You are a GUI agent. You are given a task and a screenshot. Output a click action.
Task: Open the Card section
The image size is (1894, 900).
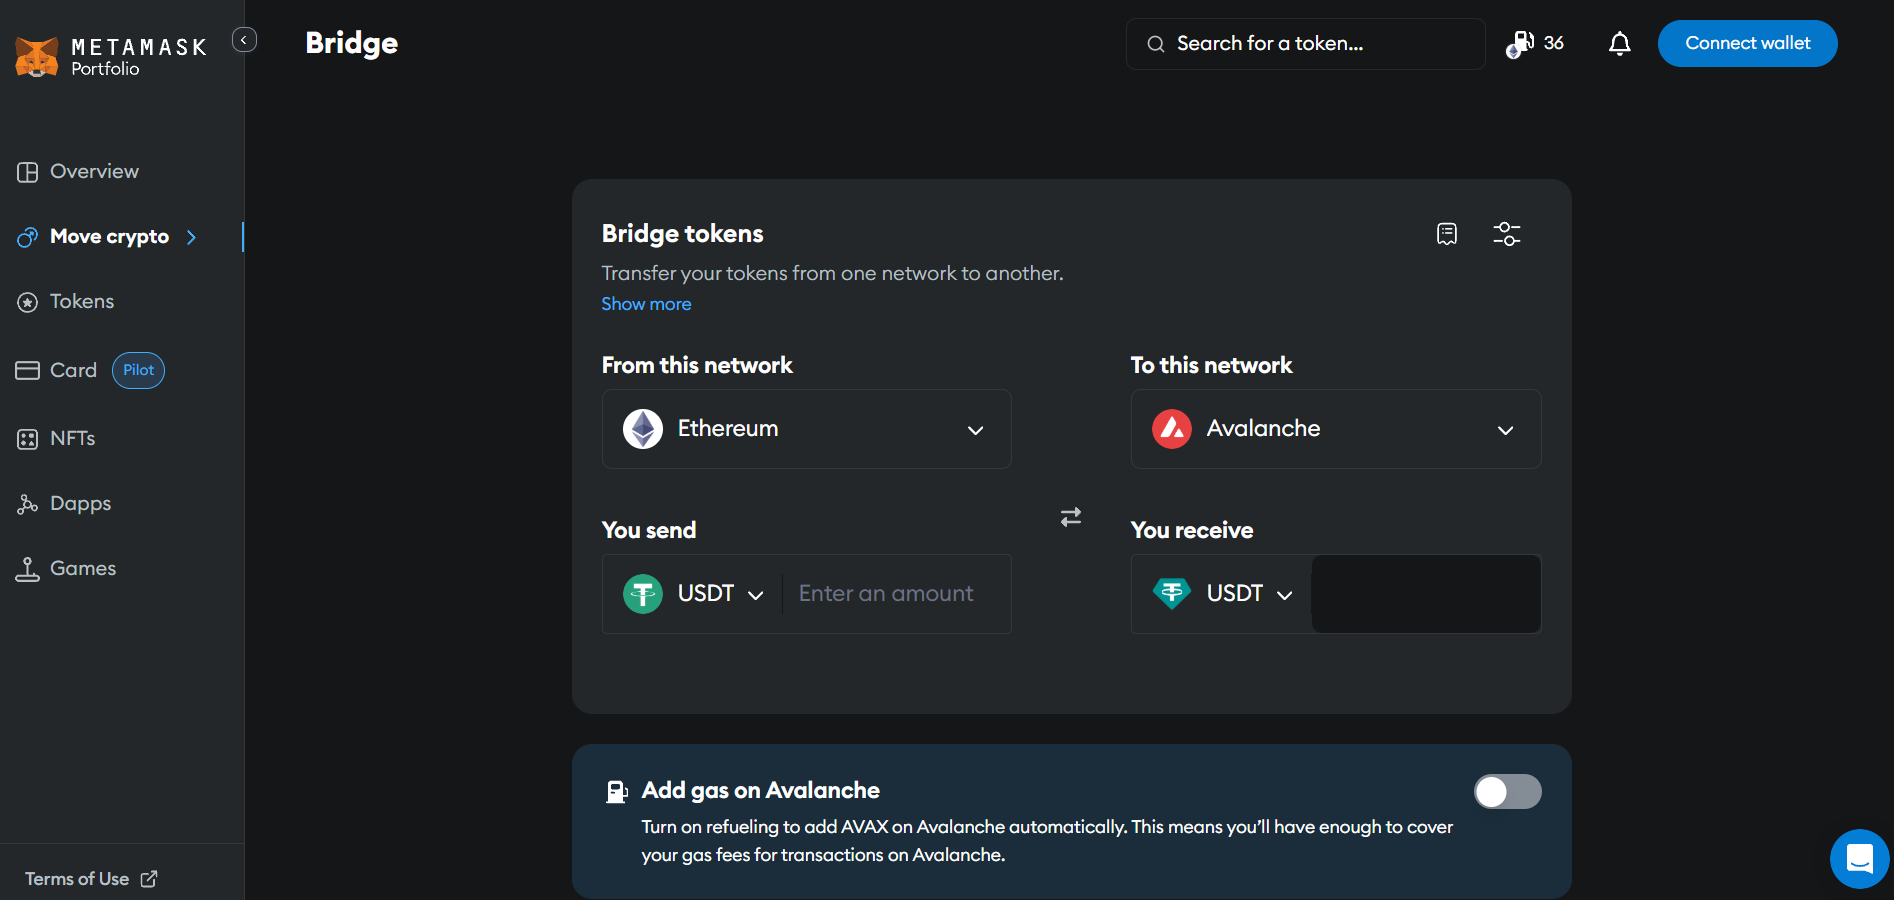pyautogui.click(x=57, y=370)
